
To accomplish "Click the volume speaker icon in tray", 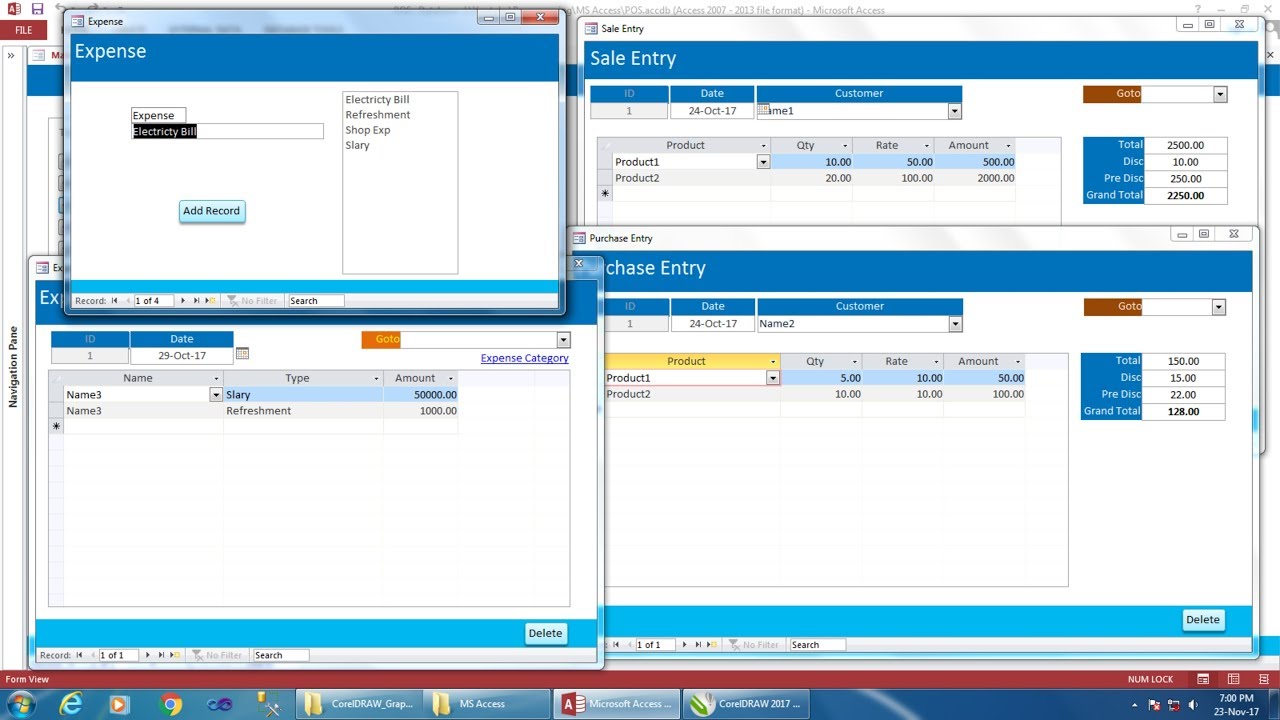I will [x=1193, y=705].
